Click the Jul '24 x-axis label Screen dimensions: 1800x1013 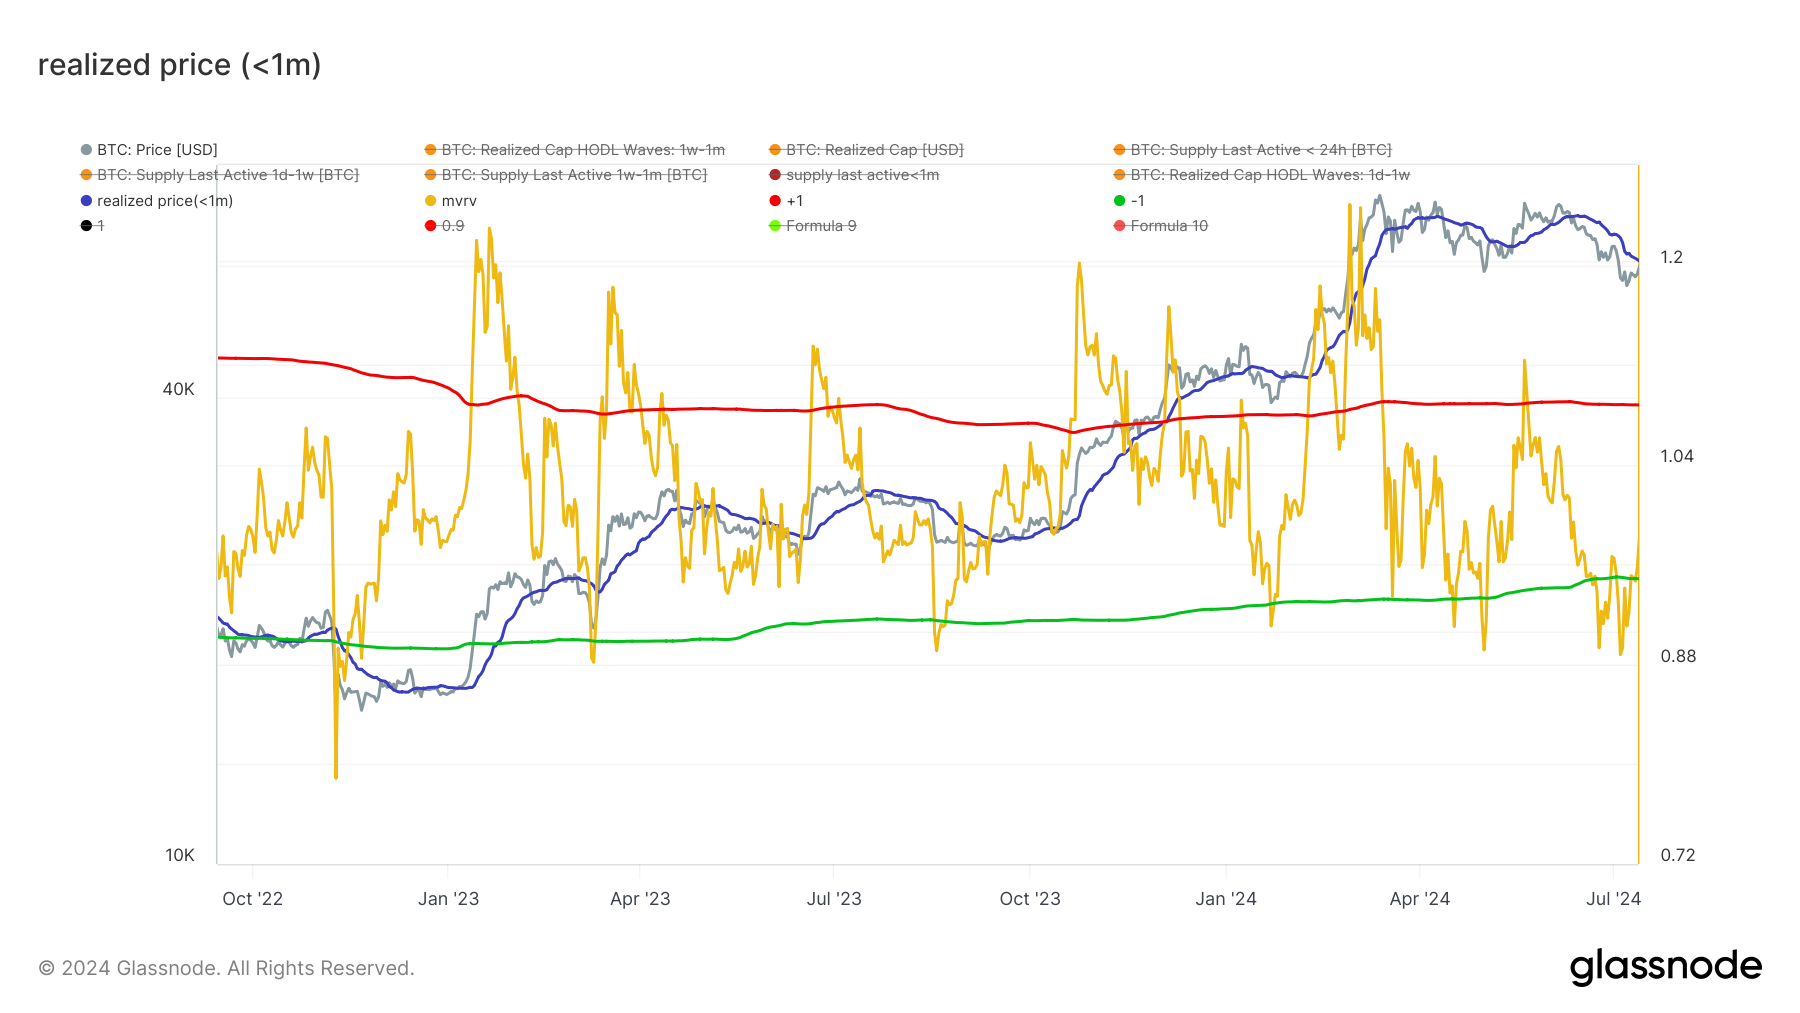coord(1613,899)
